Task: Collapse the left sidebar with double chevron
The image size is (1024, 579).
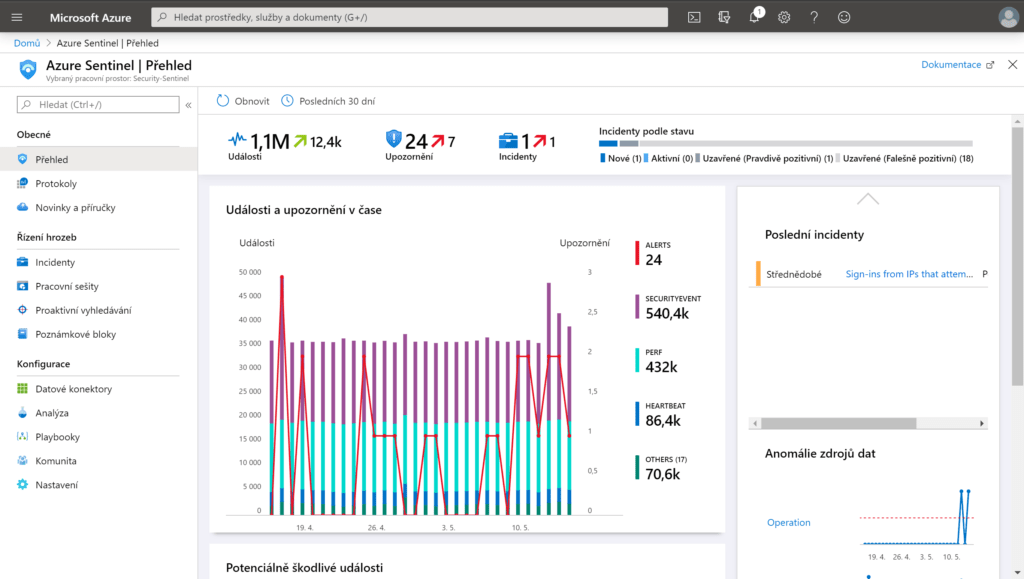Action: (x=188, y=104)
